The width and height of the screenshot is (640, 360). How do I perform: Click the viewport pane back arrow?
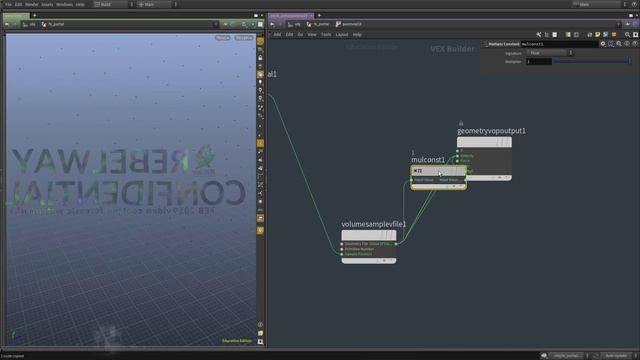(7, 24)
